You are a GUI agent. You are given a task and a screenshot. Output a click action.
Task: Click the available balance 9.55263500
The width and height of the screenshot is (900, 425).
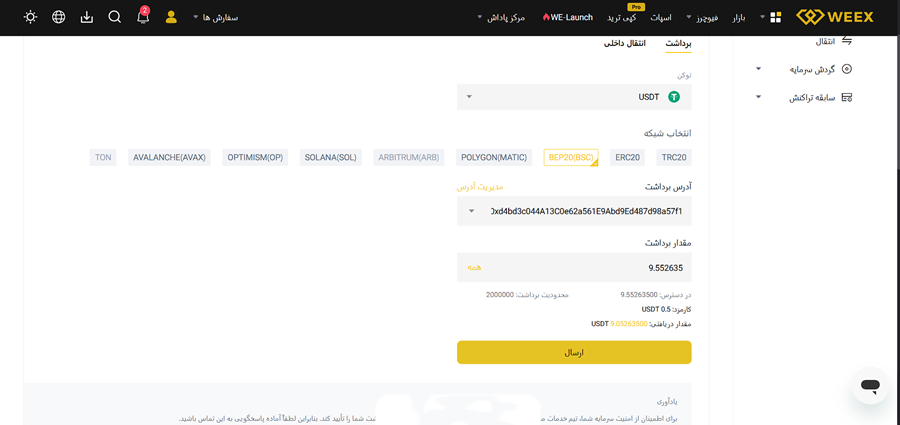pyautogui.click(x=639, y=295)
